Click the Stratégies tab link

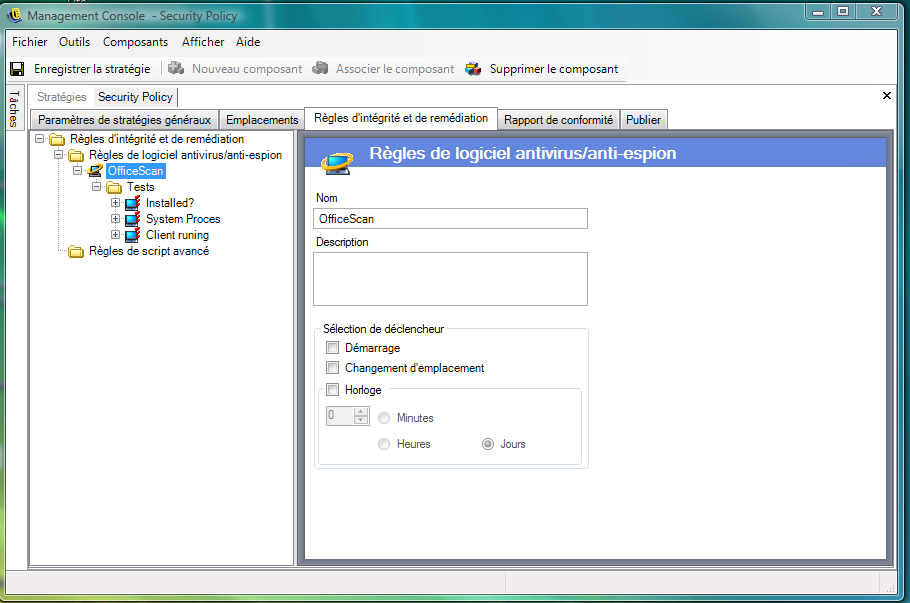pyautogui.click(x=62, y=97)
